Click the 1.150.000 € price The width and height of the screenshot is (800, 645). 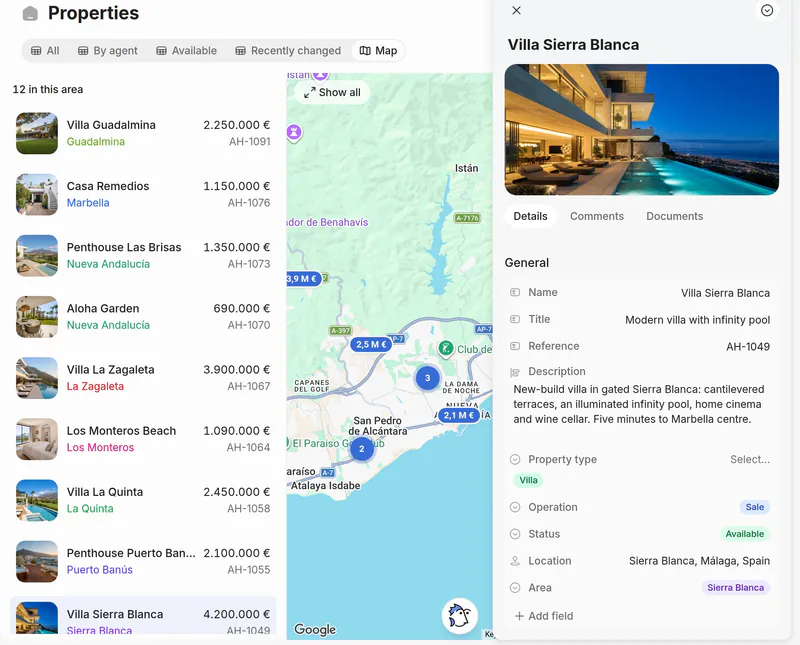[237, 186]
